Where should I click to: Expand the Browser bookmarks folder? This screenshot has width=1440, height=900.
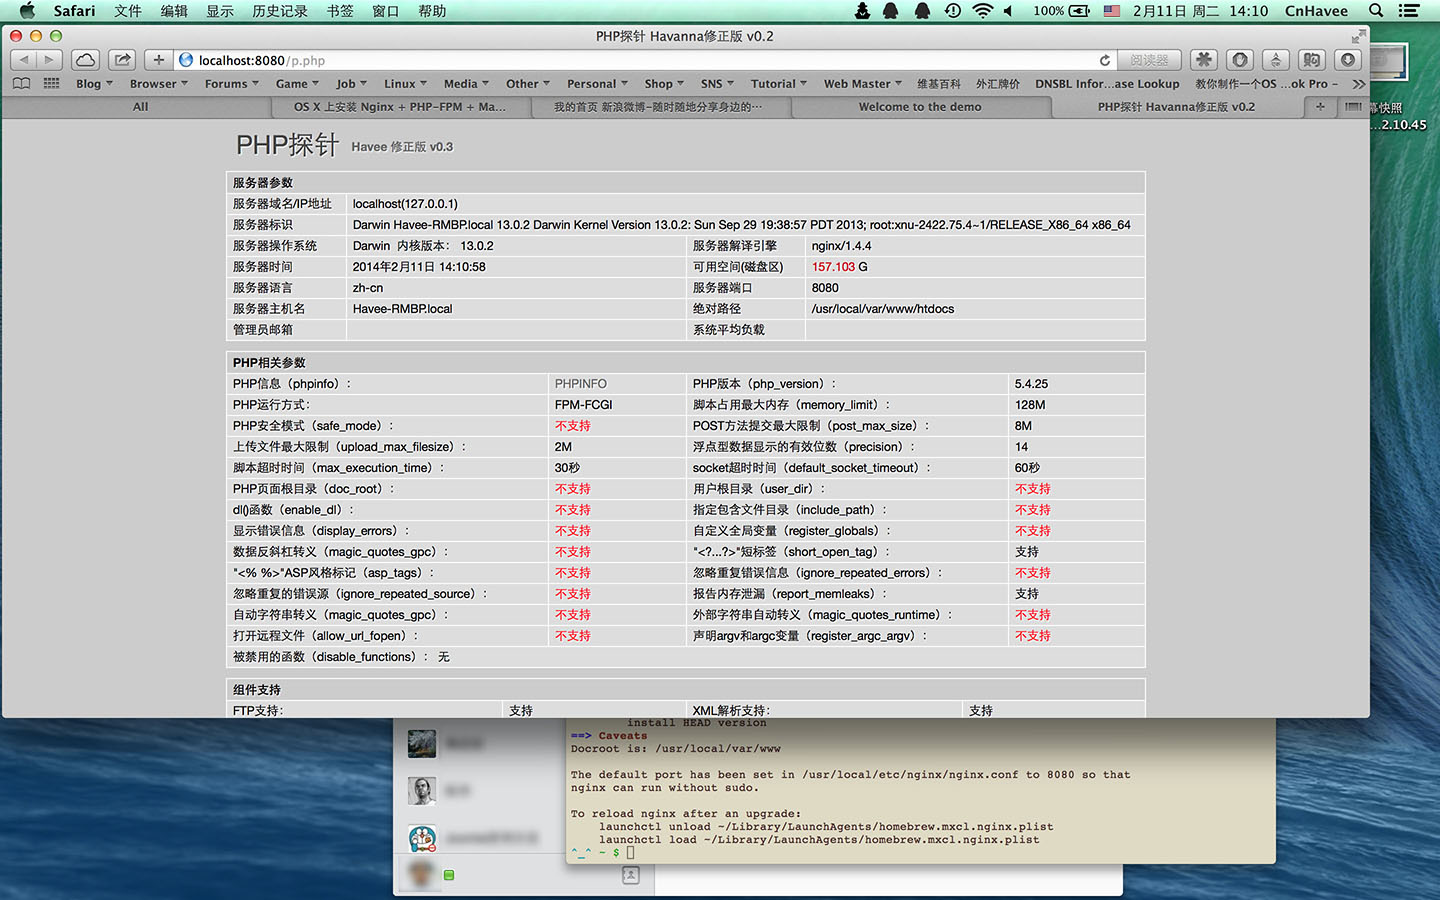pyautogui.click(x=159, y=84)
